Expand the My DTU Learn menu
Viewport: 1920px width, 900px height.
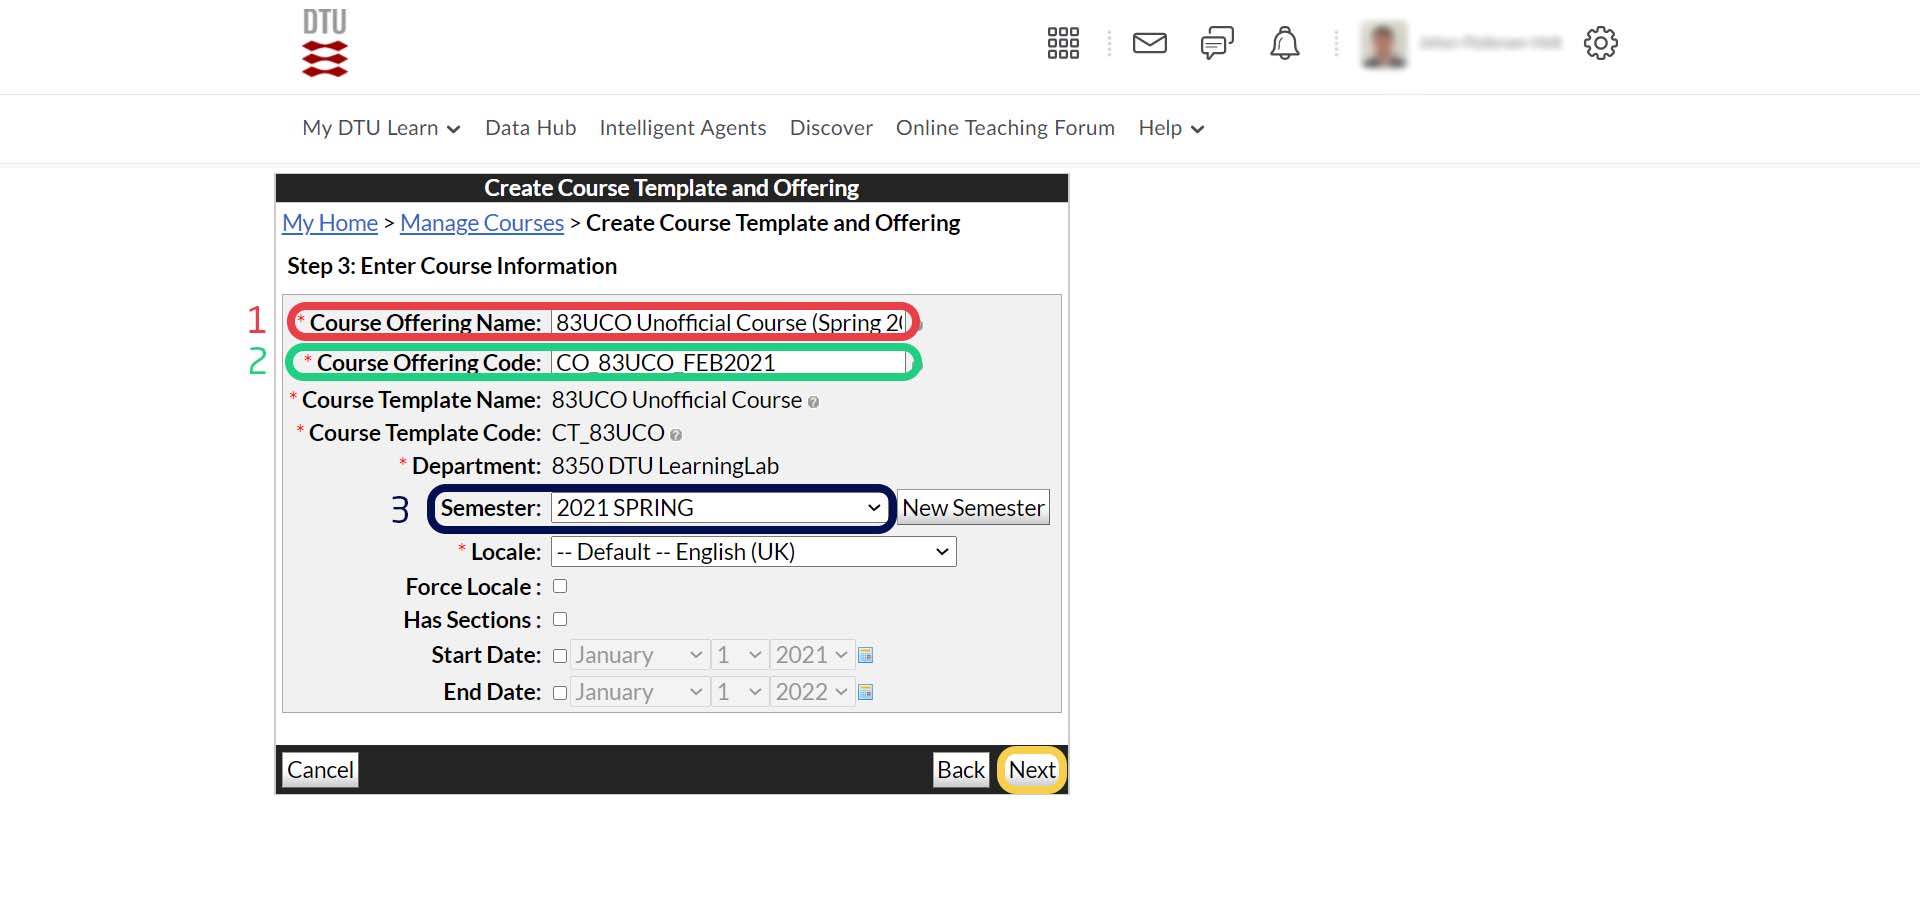381,128
